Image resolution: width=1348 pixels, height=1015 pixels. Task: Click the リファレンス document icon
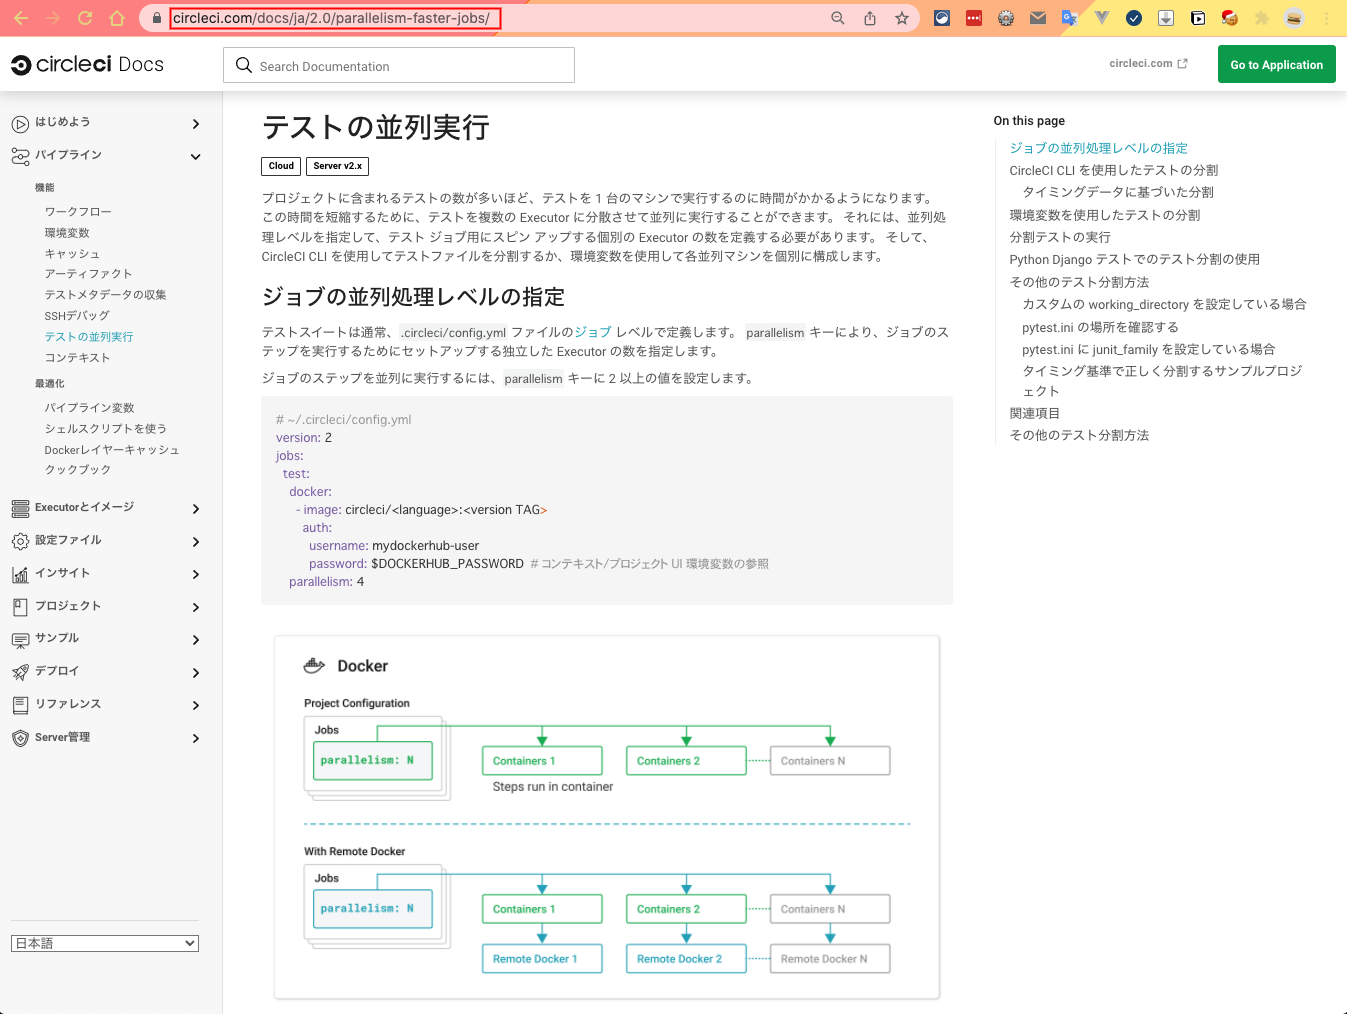click(20, 705)
